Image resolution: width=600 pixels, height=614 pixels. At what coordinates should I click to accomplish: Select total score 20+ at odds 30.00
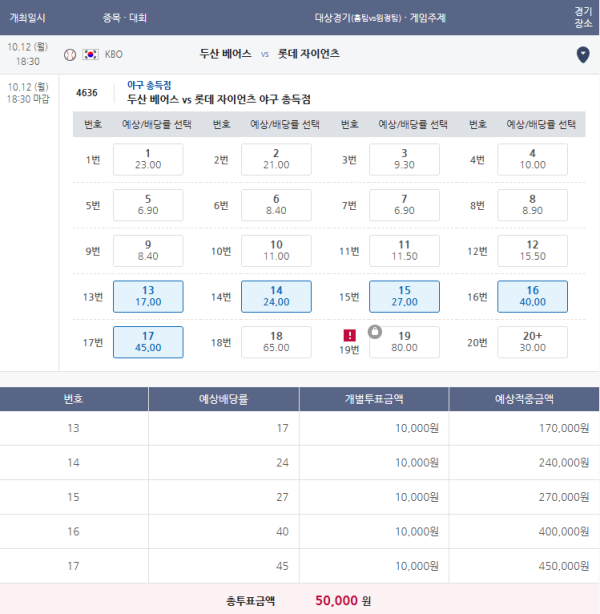click(x=532, y=342)
